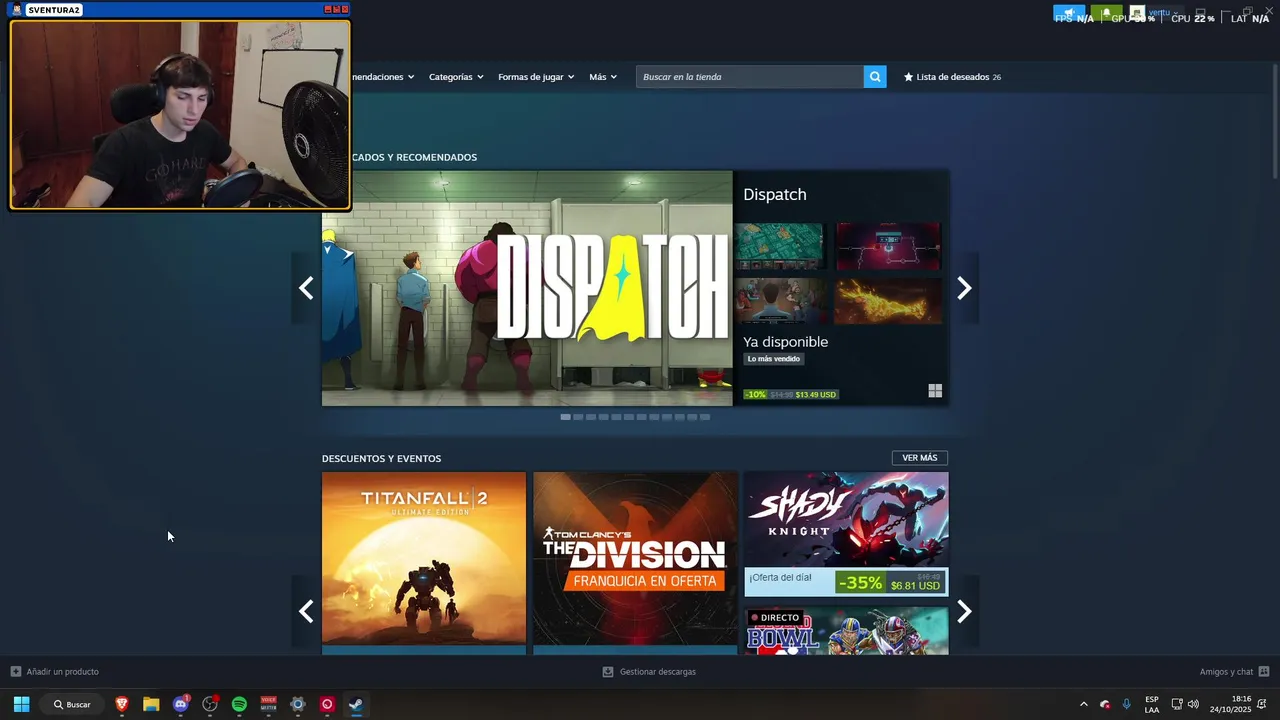This screenshot has height=720, width=1280.
Task: Open Gestionar descargas link
Action: click(x=657, y=672)
